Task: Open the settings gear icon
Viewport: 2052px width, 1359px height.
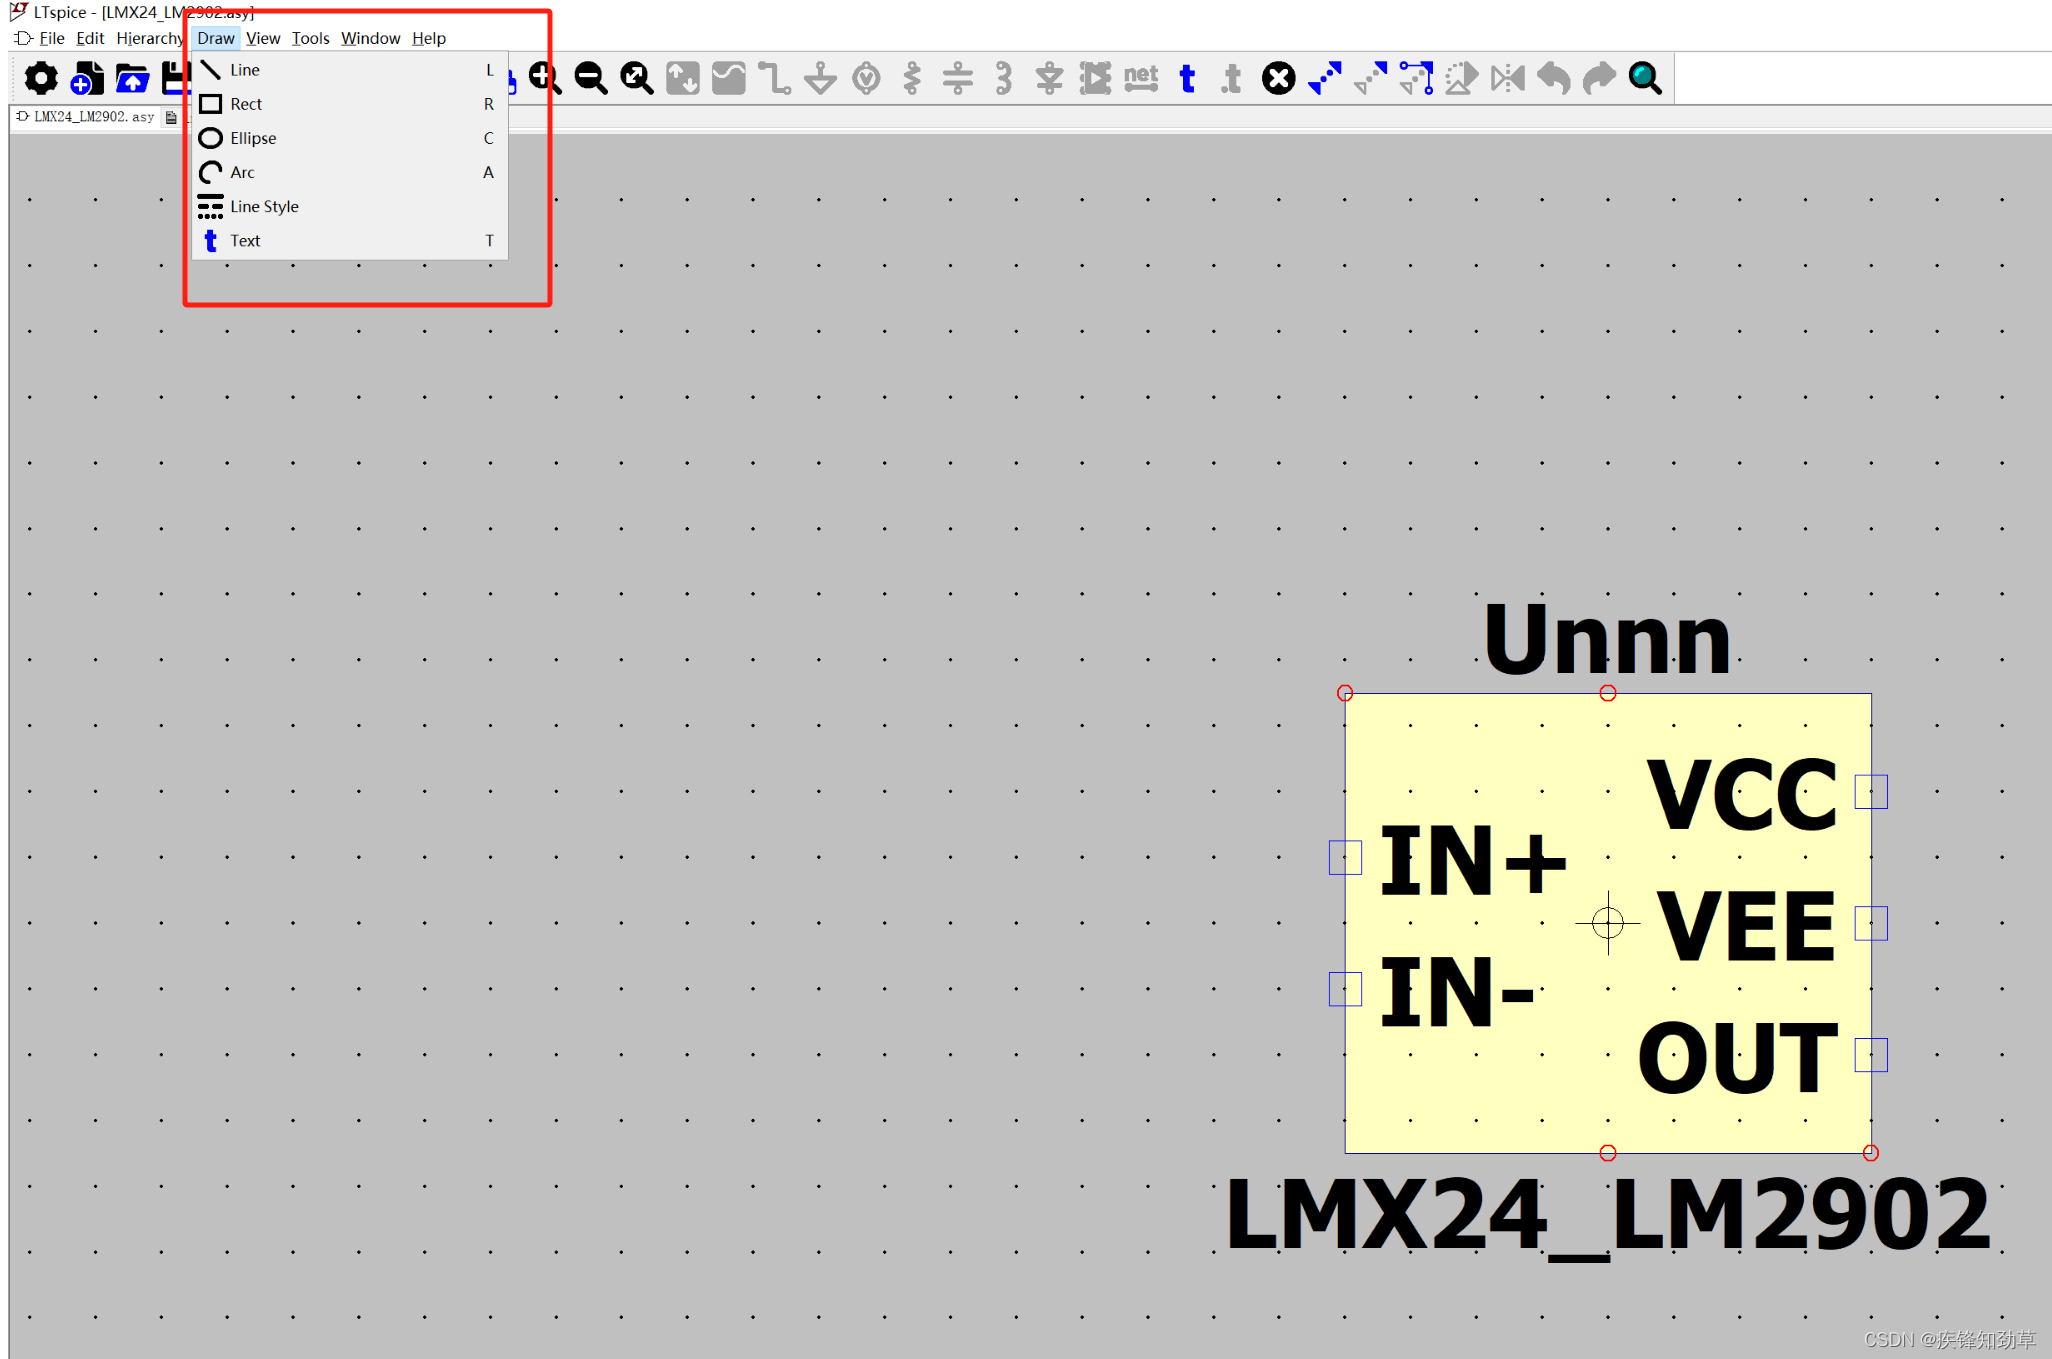Action: [41, 78]
